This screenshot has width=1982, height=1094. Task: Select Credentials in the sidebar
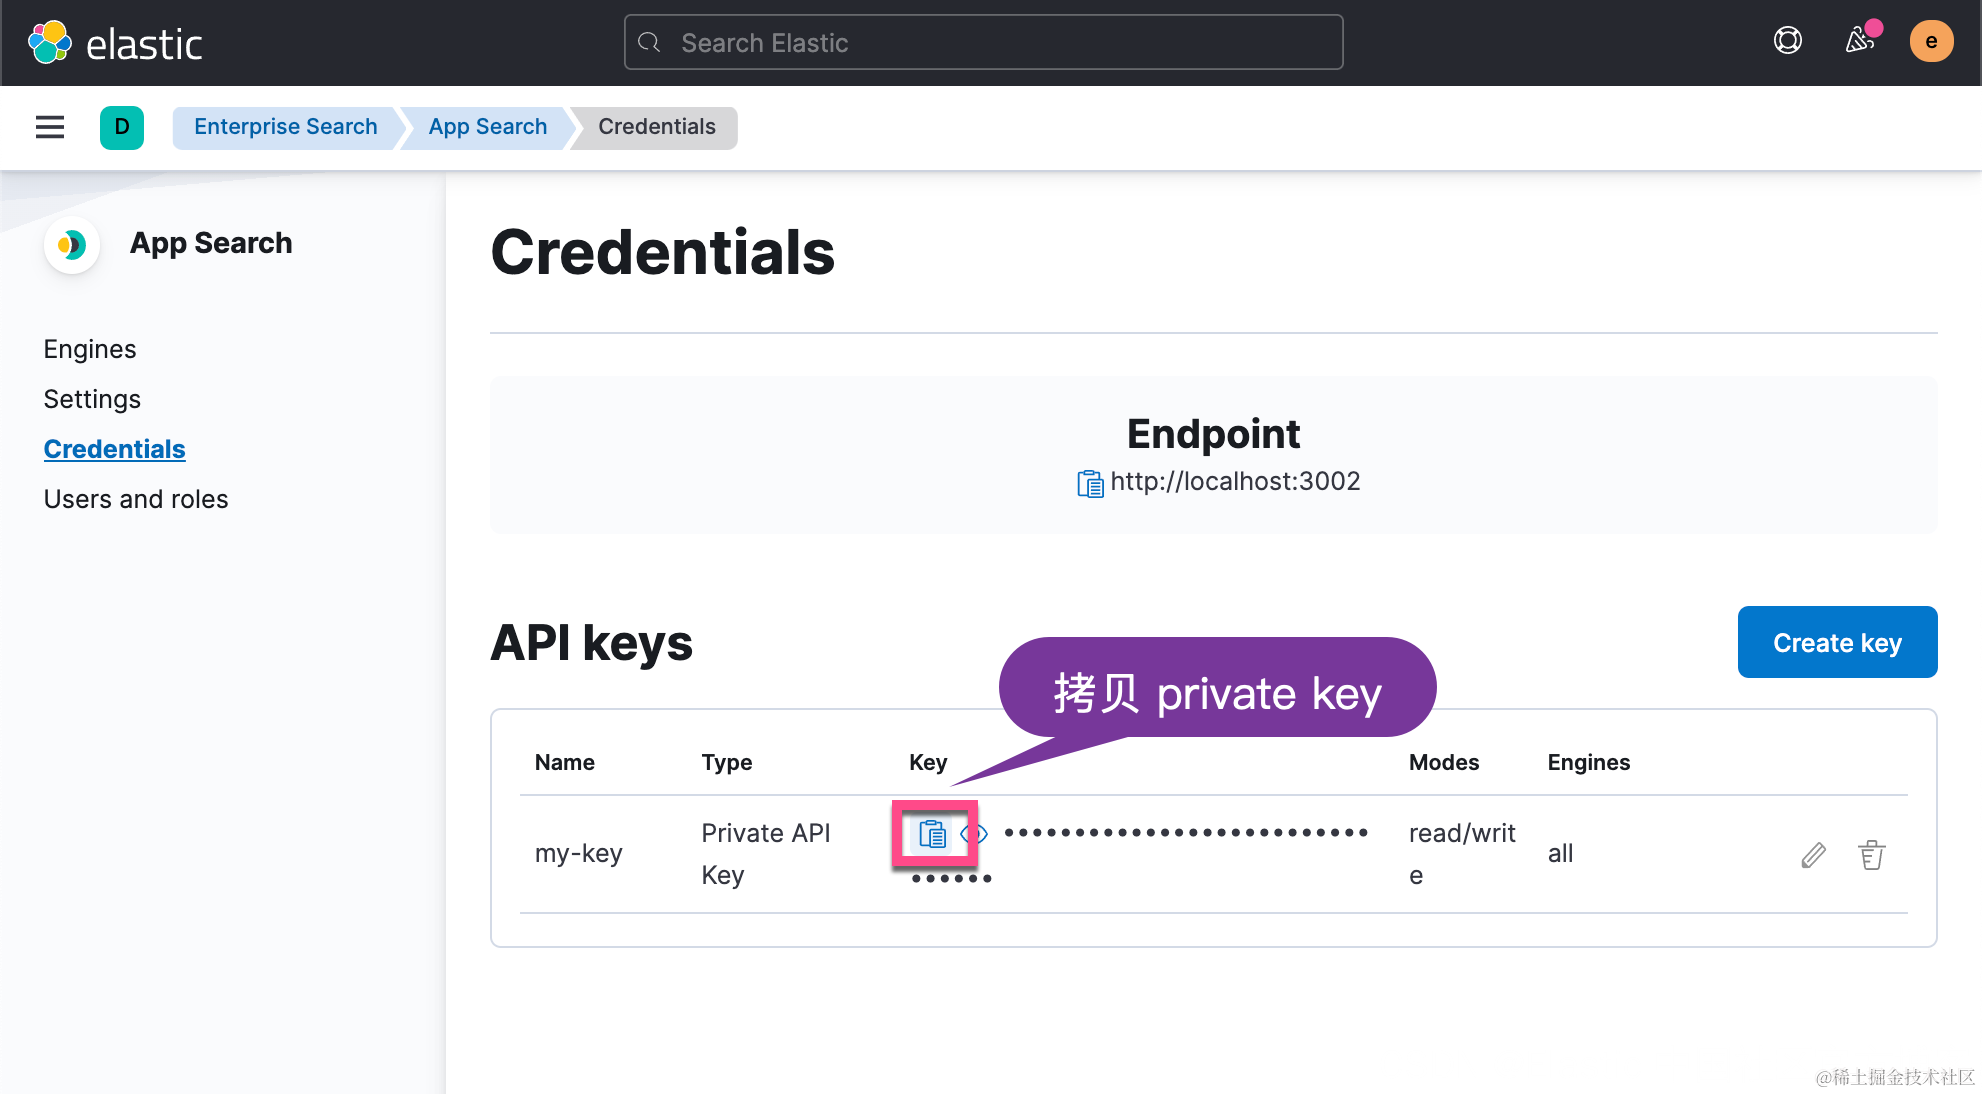coord(114,449)
